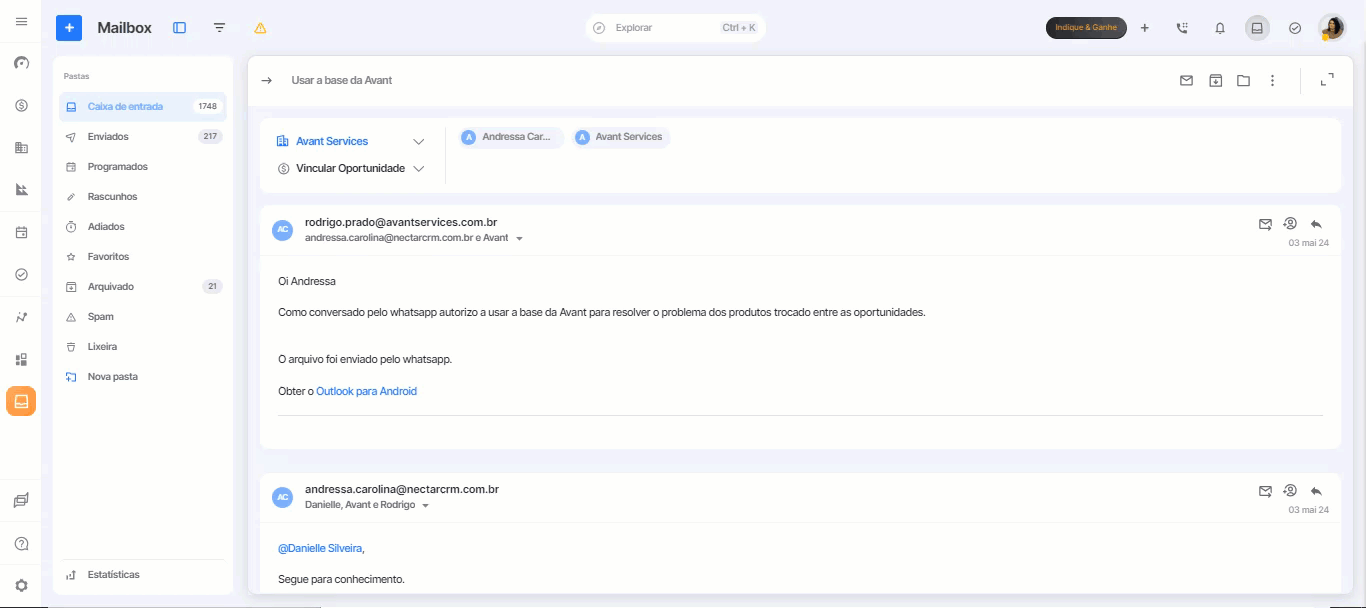Select the Caixa de entrada folder
Image resolution: width=1366 pixels, height=608 pixels.
click(143, 106)
